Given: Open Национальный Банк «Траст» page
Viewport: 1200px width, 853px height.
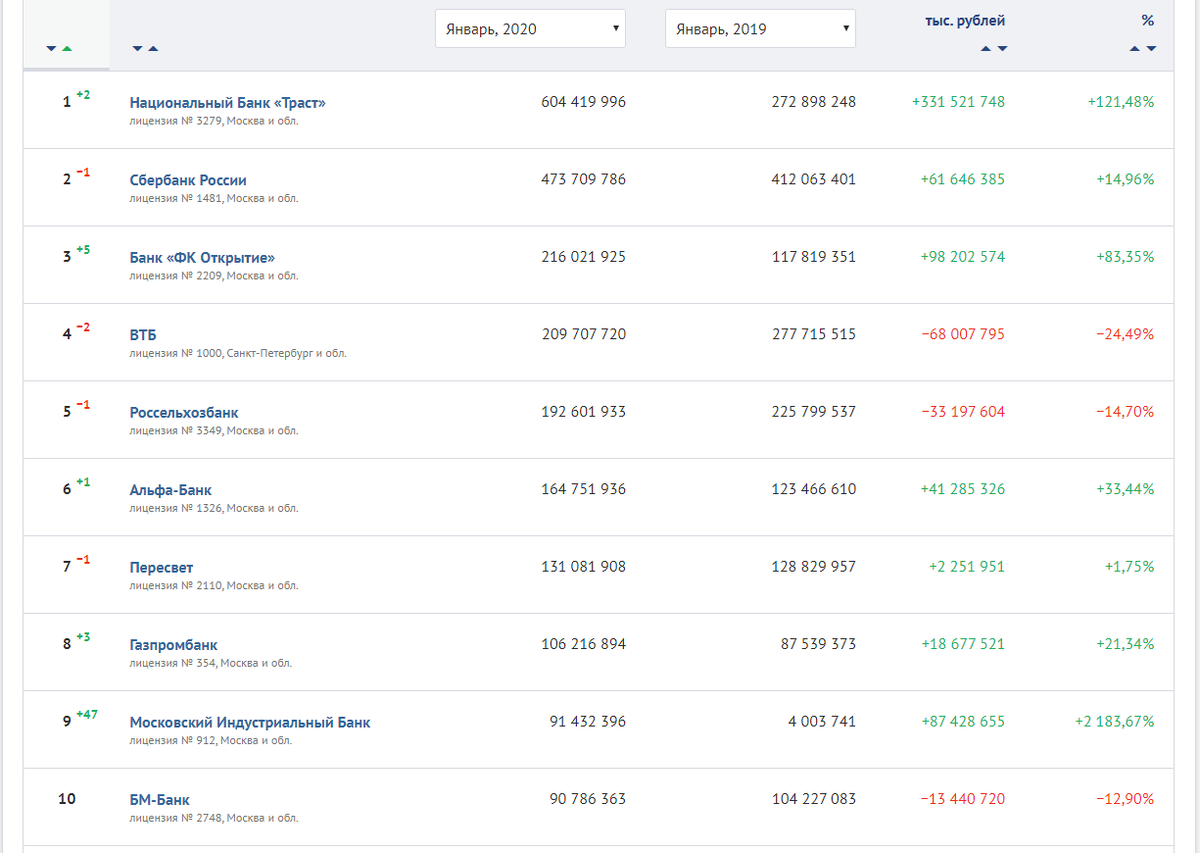Looking at the screenshot, I should 228,102.
